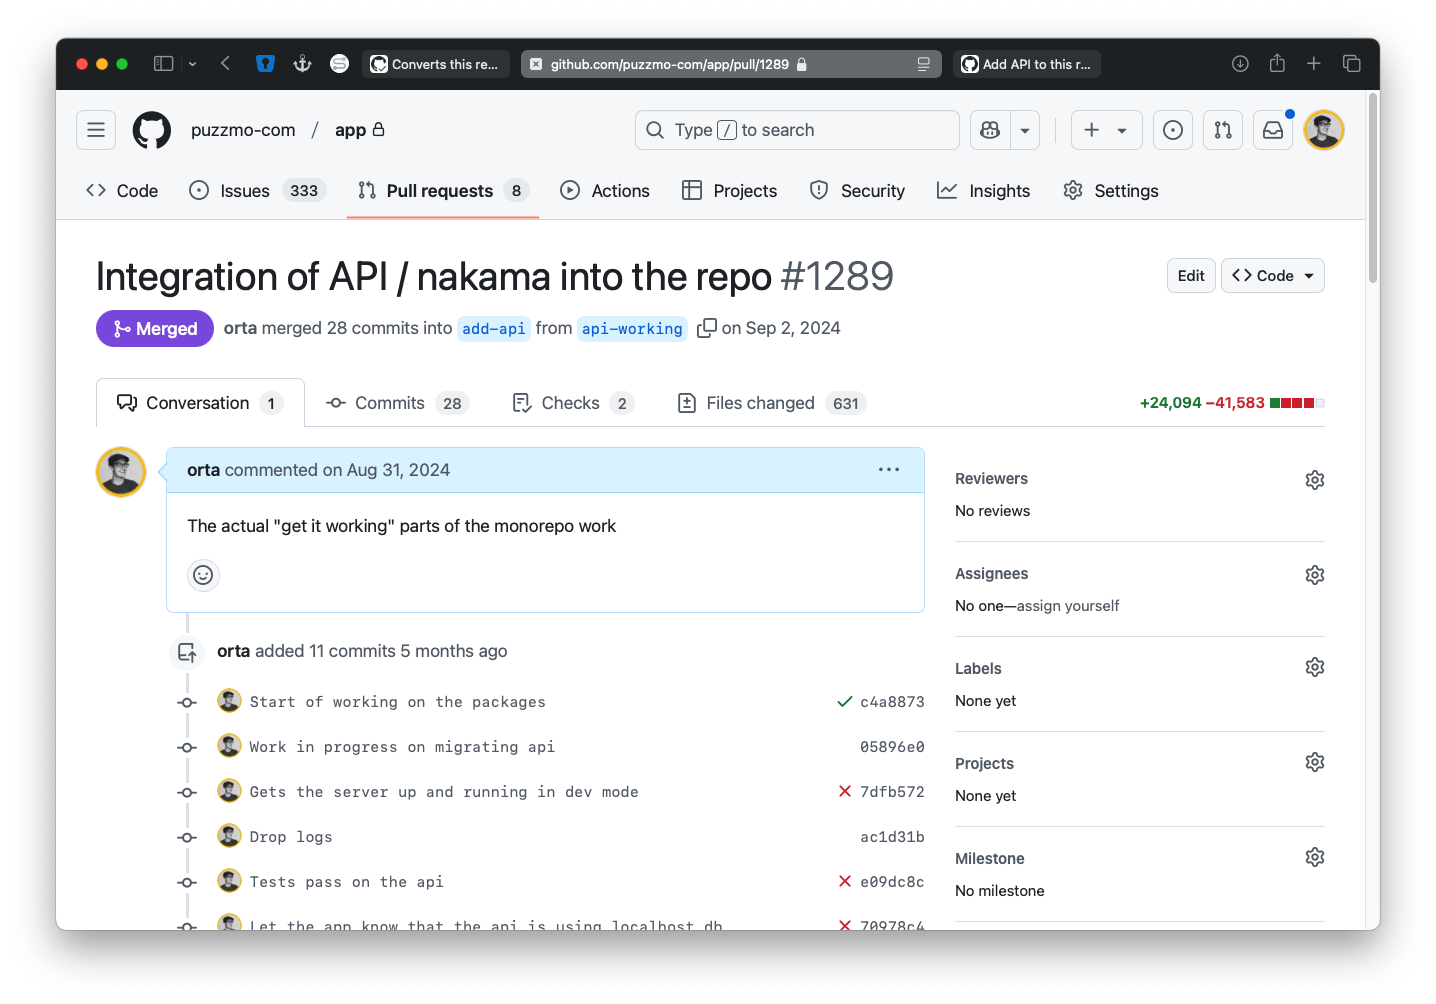1436x1004 pixels.
Task: Click the search field to type a query
Action: [795, 129]
